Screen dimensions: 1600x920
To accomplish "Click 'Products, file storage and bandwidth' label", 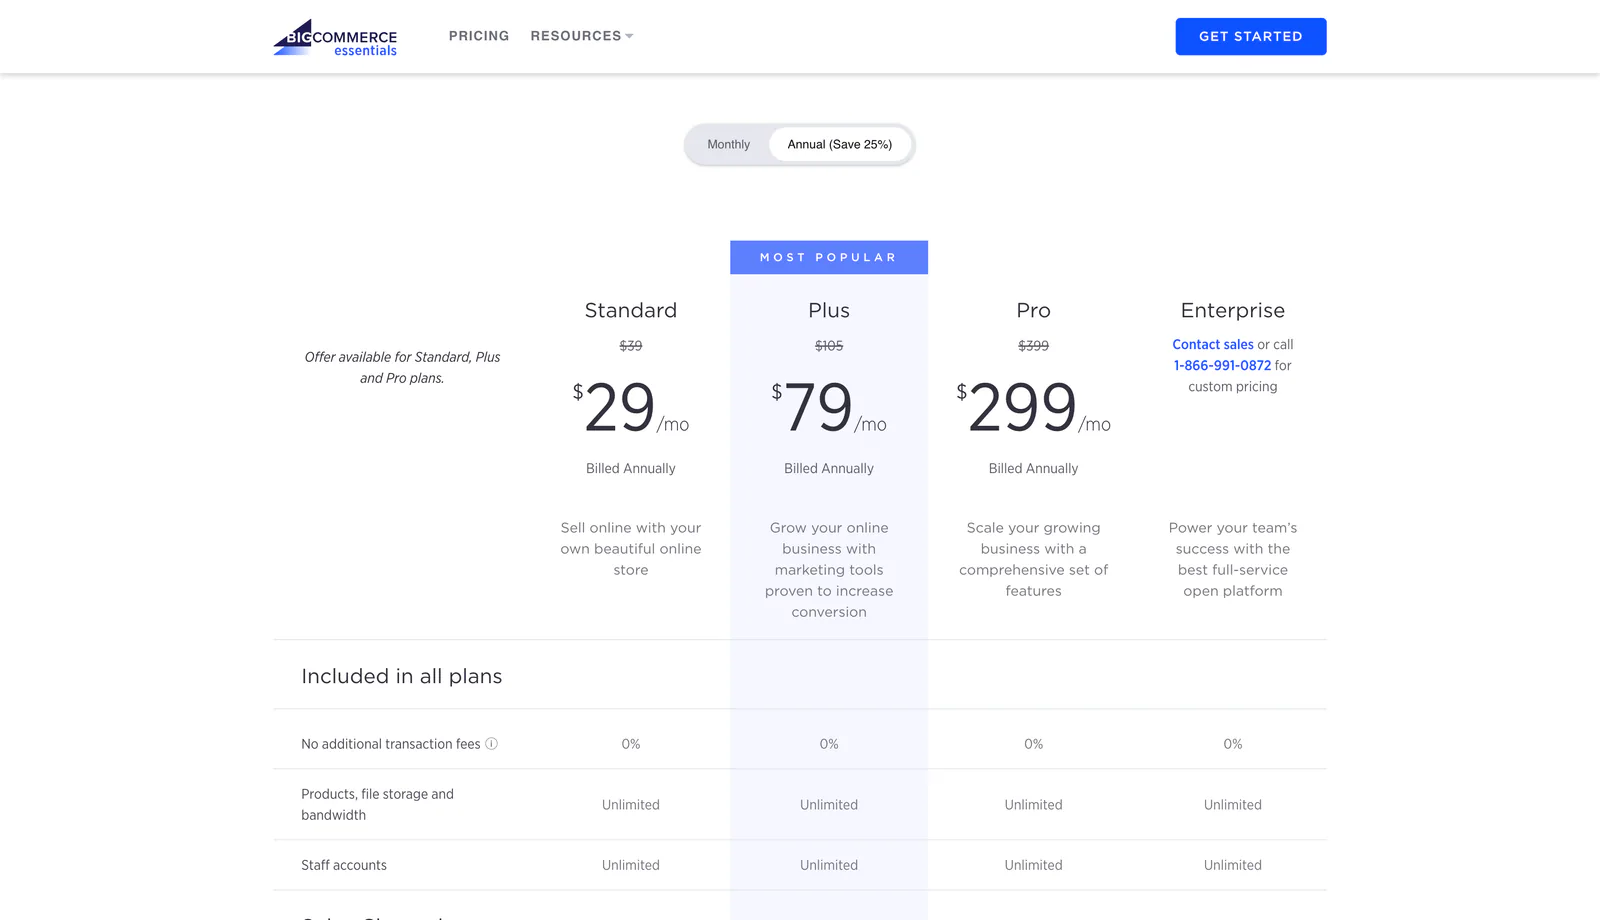I will coord(377,804).
